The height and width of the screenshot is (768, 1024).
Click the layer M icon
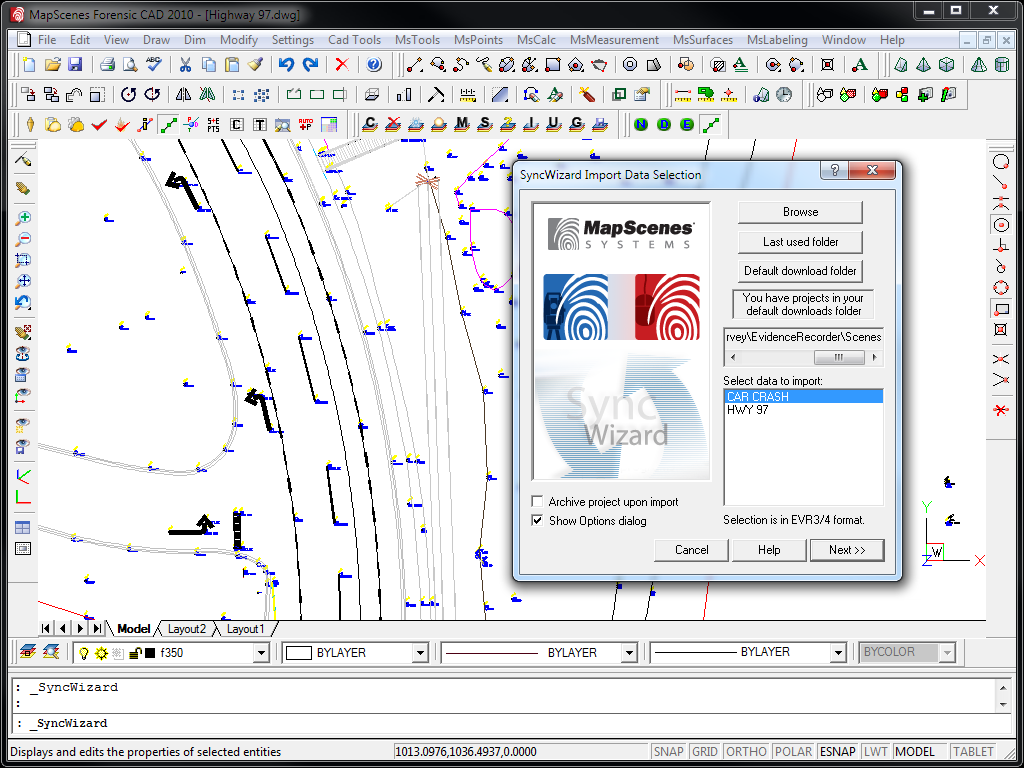click(462, 123)
